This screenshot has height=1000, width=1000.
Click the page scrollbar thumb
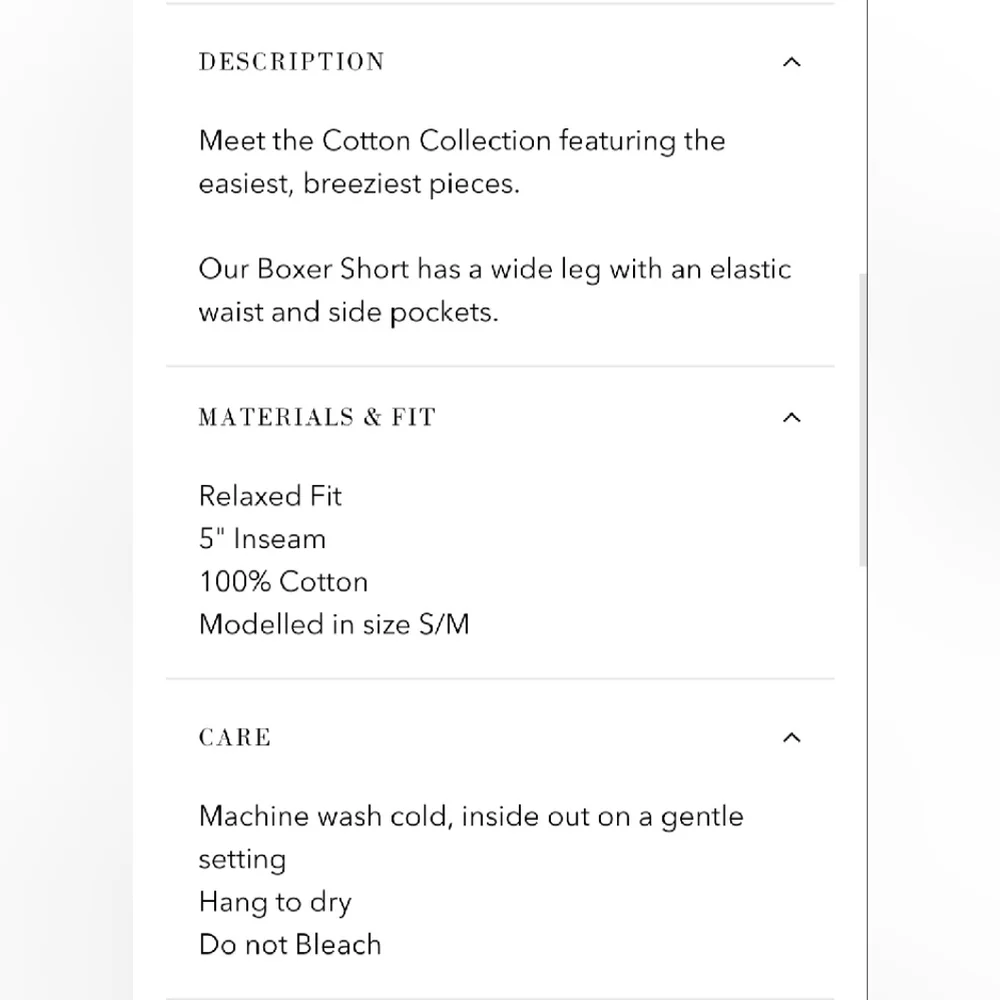[x=863, y=420]
